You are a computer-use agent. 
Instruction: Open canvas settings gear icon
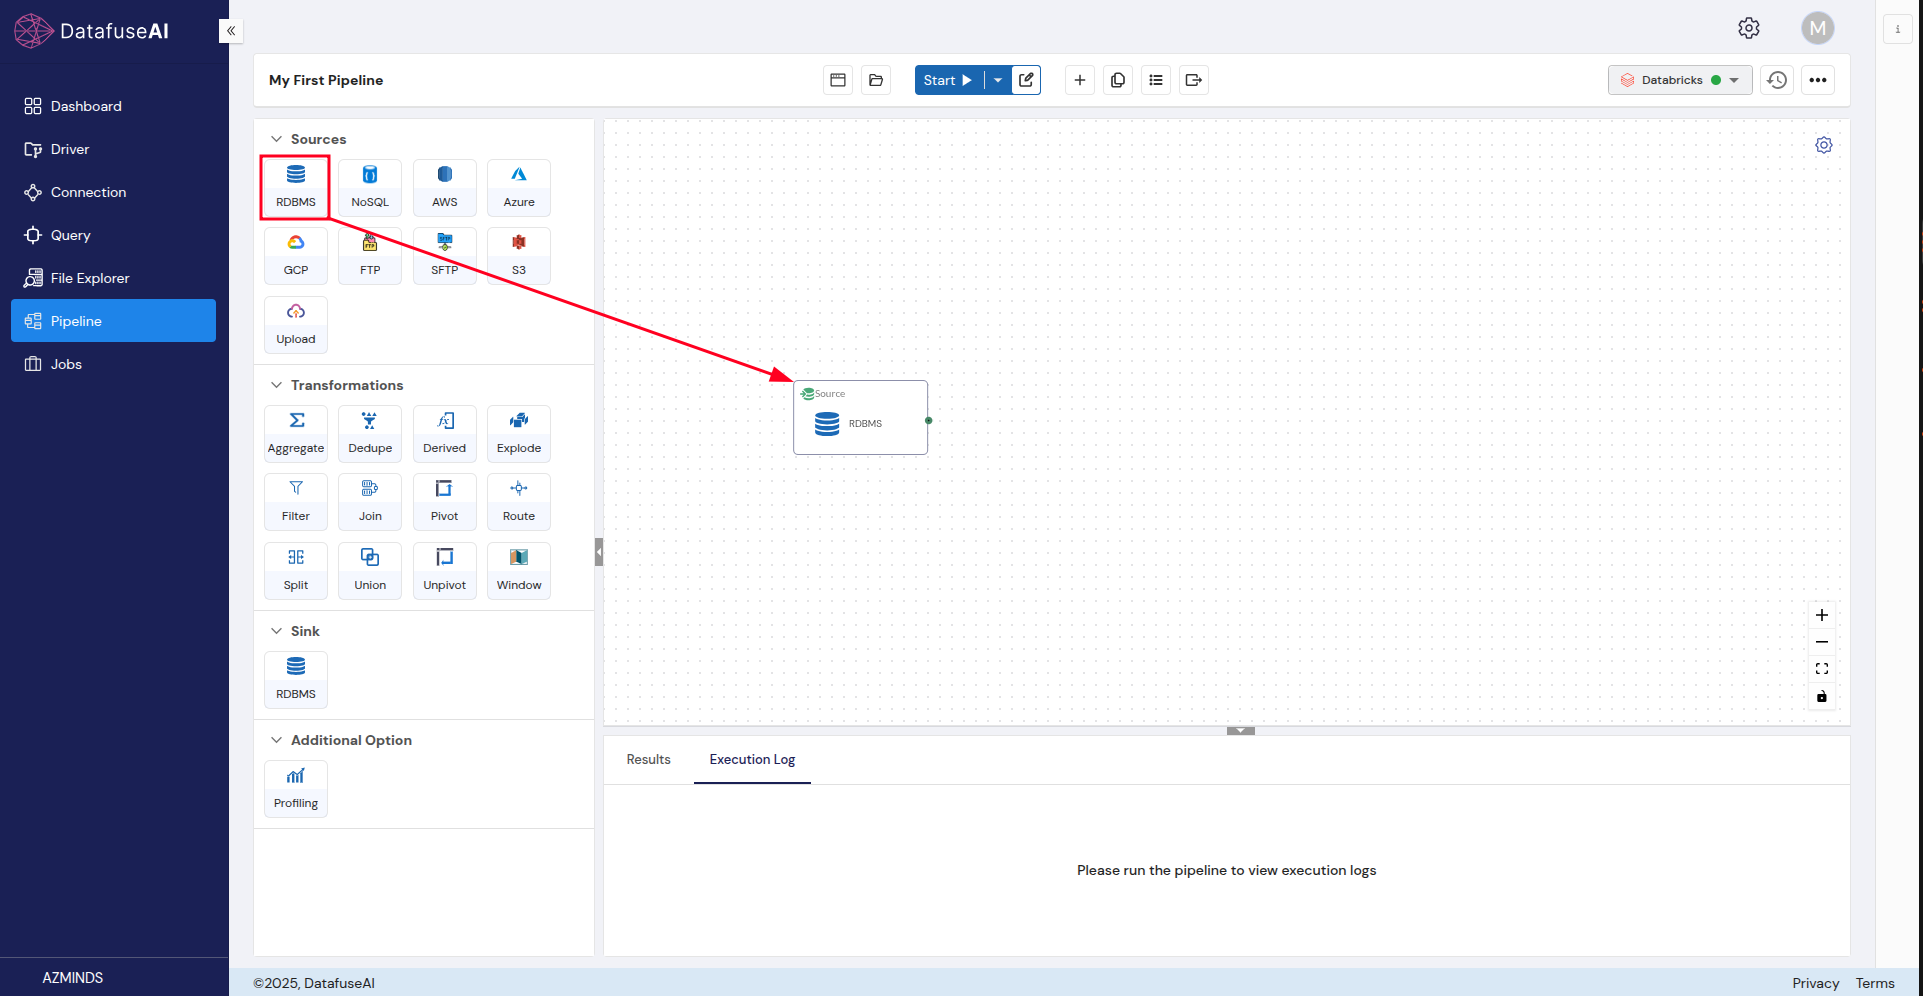pyautogui.click(x=1823, y=145)
